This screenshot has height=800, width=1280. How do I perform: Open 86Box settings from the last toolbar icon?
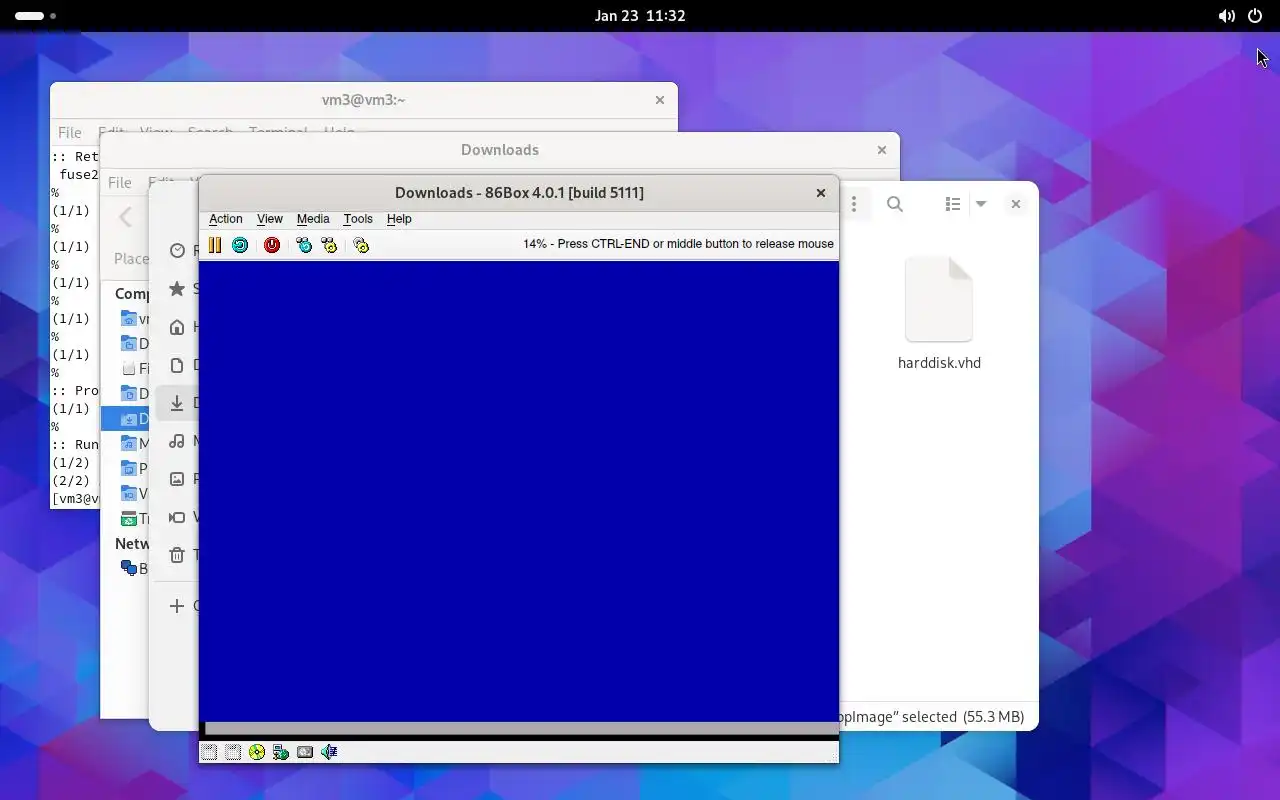click(x=361, y=245)
